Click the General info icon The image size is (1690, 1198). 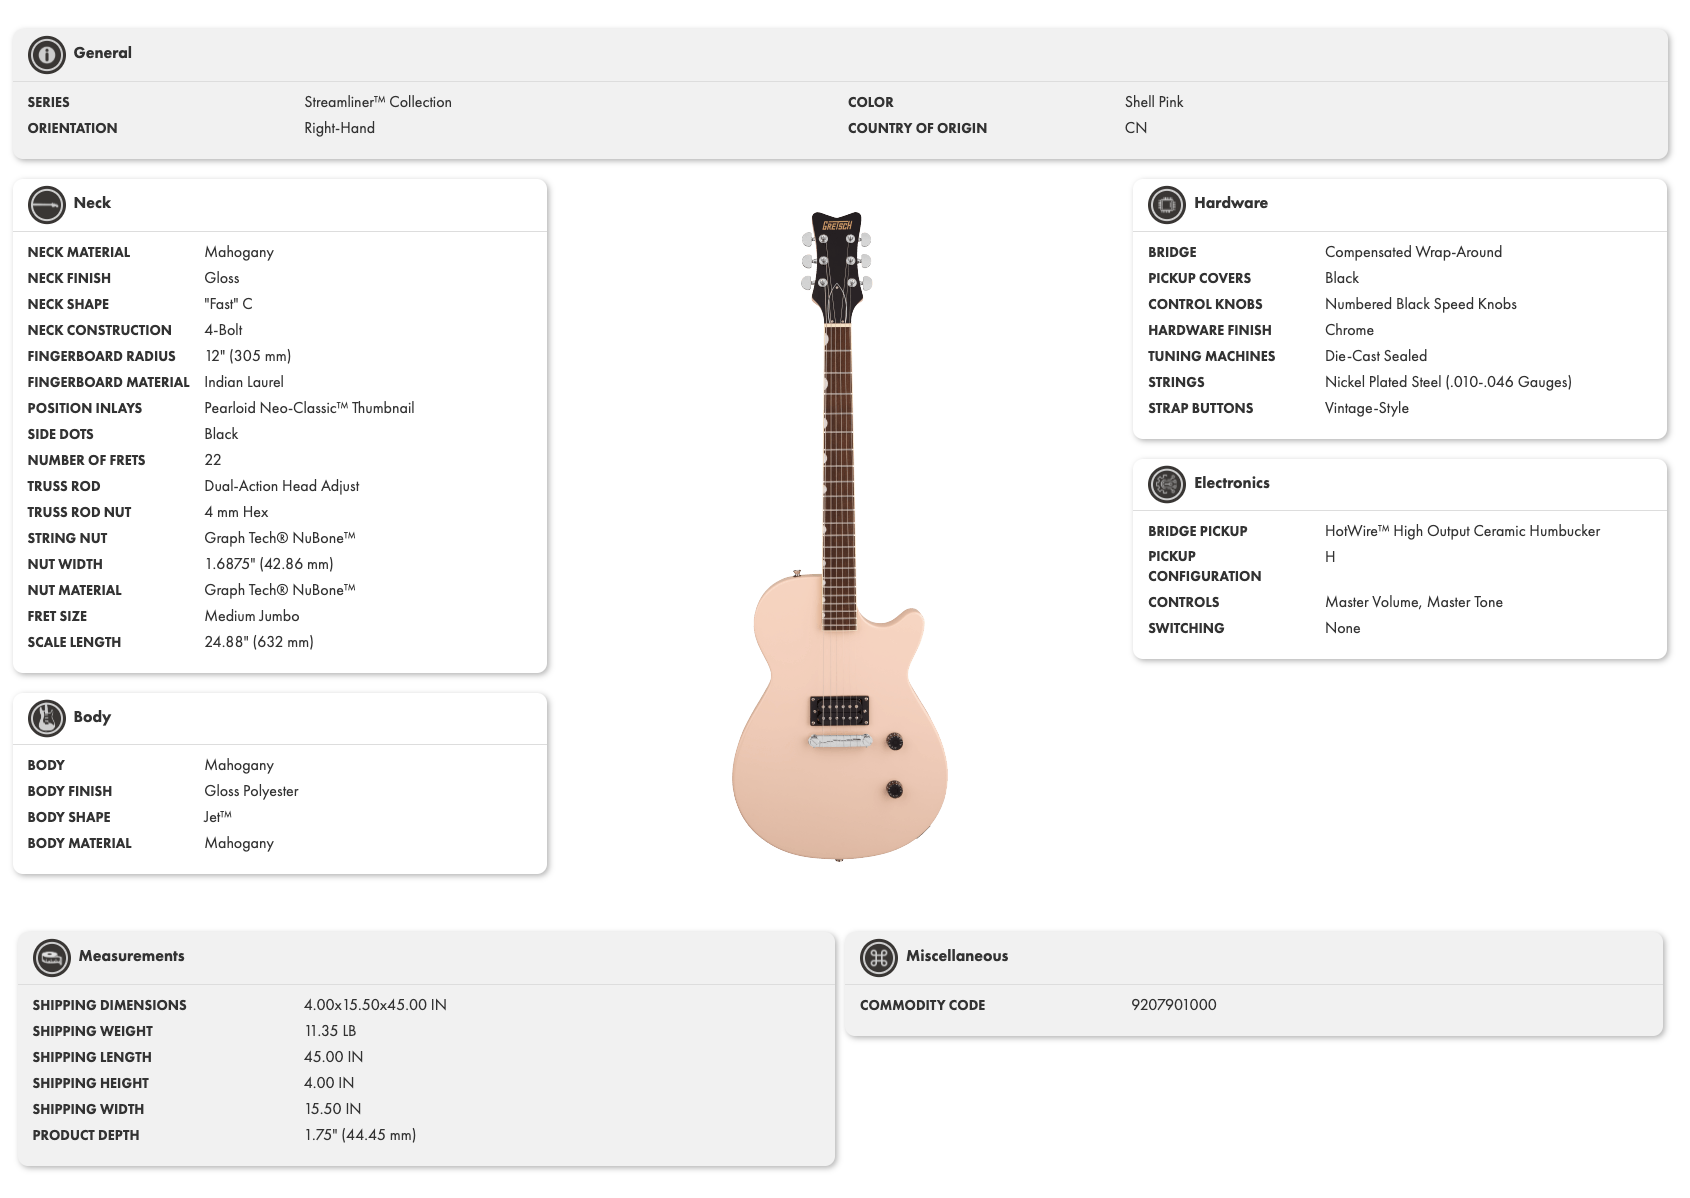[46, 55]
